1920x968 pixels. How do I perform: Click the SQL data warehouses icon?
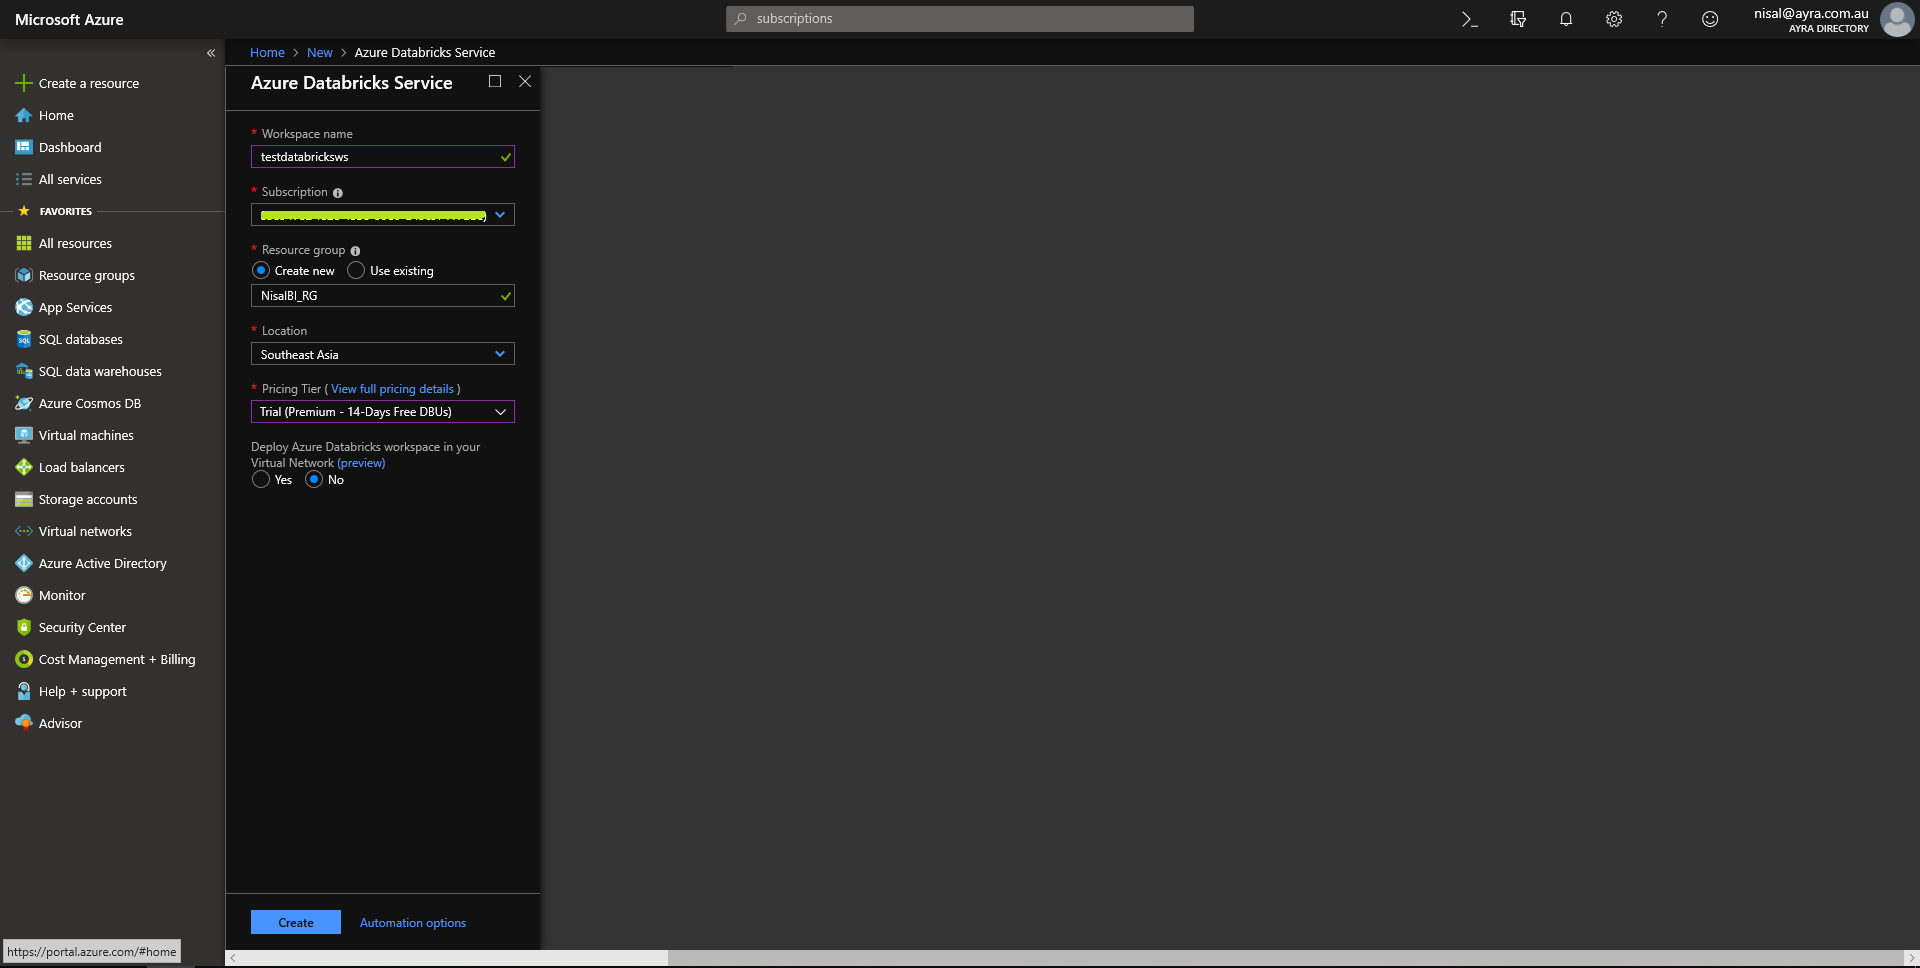pyautogui.click(x=24, y=371)
